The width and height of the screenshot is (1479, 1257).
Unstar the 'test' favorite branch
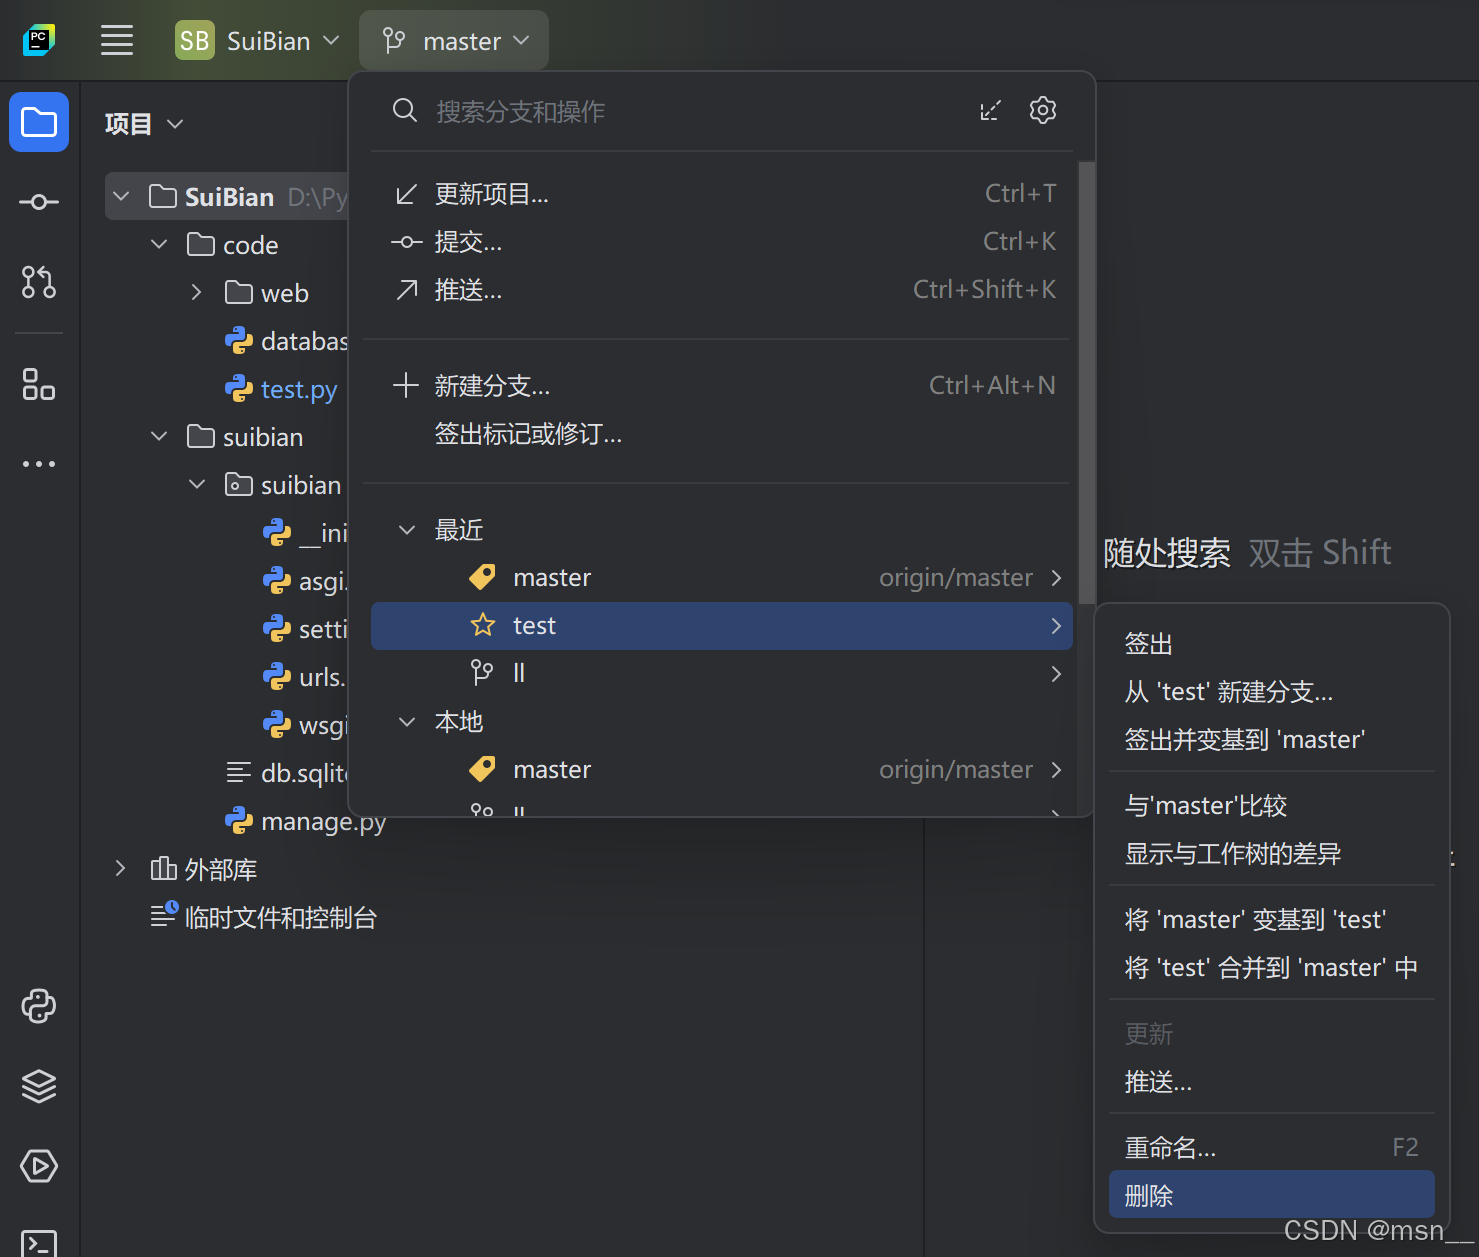click(x=482, y=625)
